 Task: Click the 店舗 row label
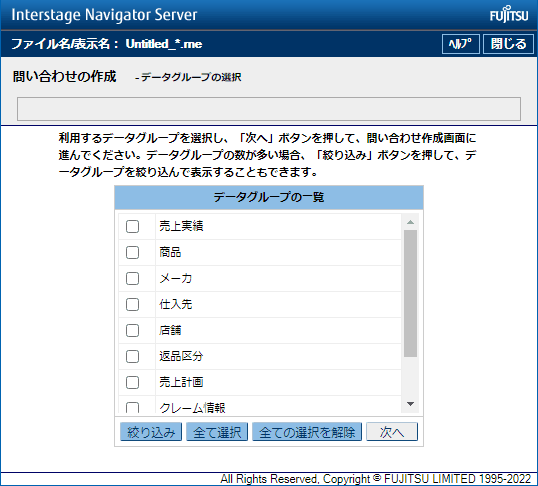[170, 330]
